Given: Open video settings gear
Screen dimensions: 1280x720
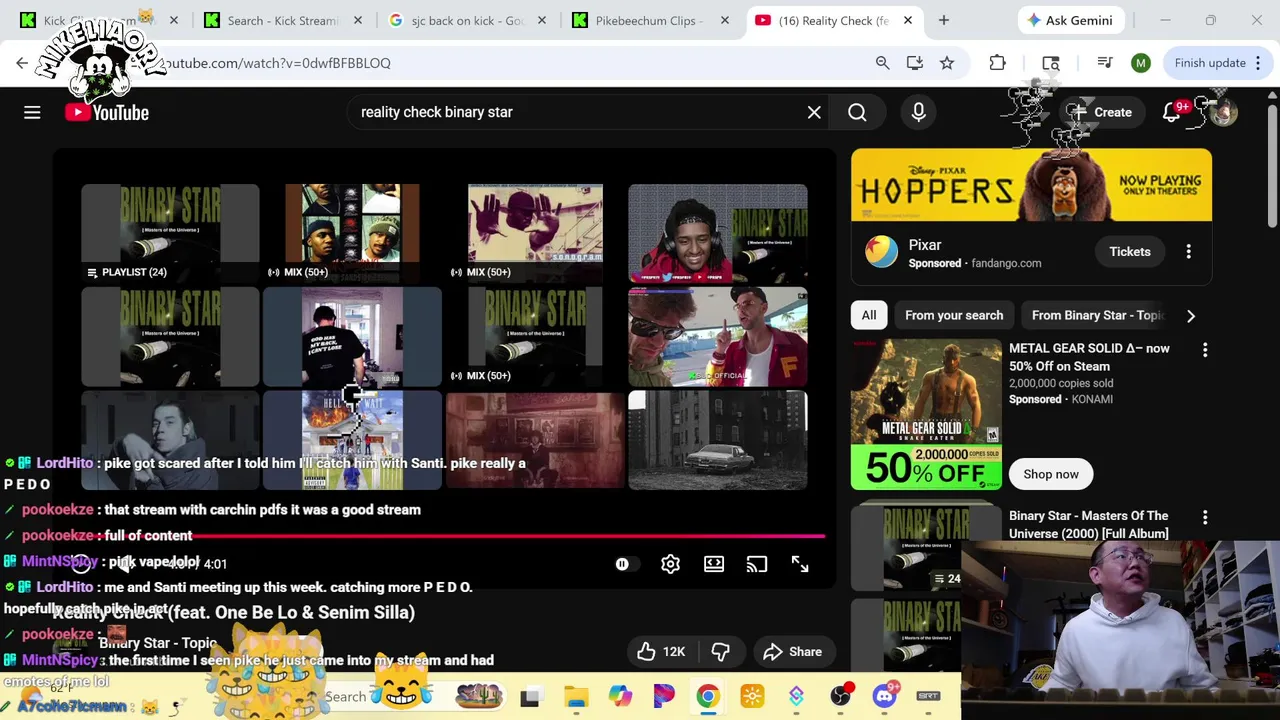Looking at the screenshot, I should (670, 564).
